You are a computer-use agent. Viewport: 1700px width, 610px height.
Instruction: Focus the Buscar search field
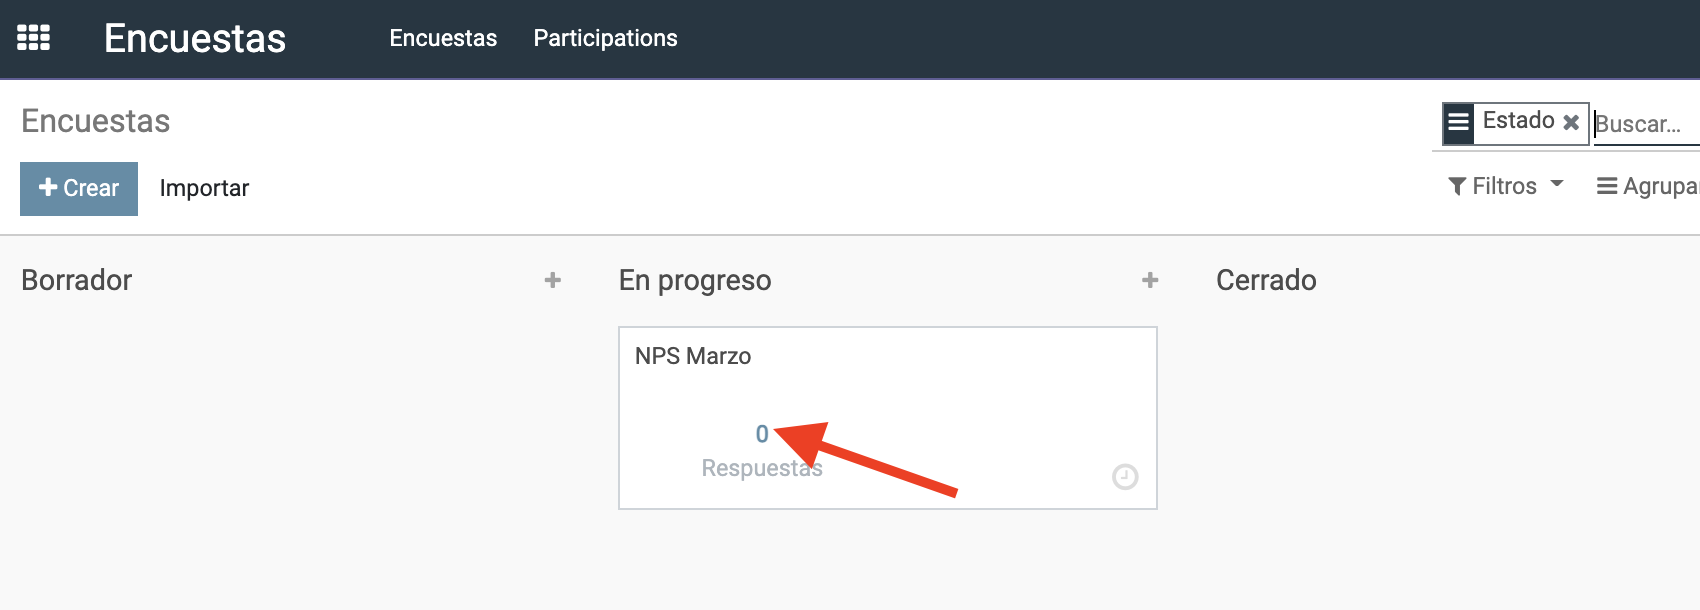coord(1646,124)
